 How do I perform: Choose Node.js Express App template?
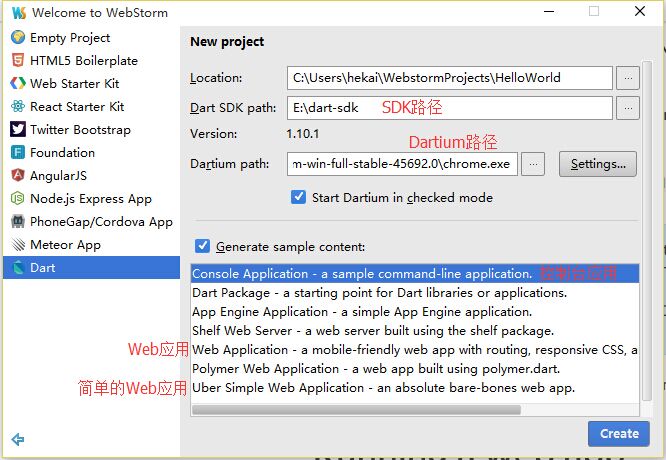[91, 198]
